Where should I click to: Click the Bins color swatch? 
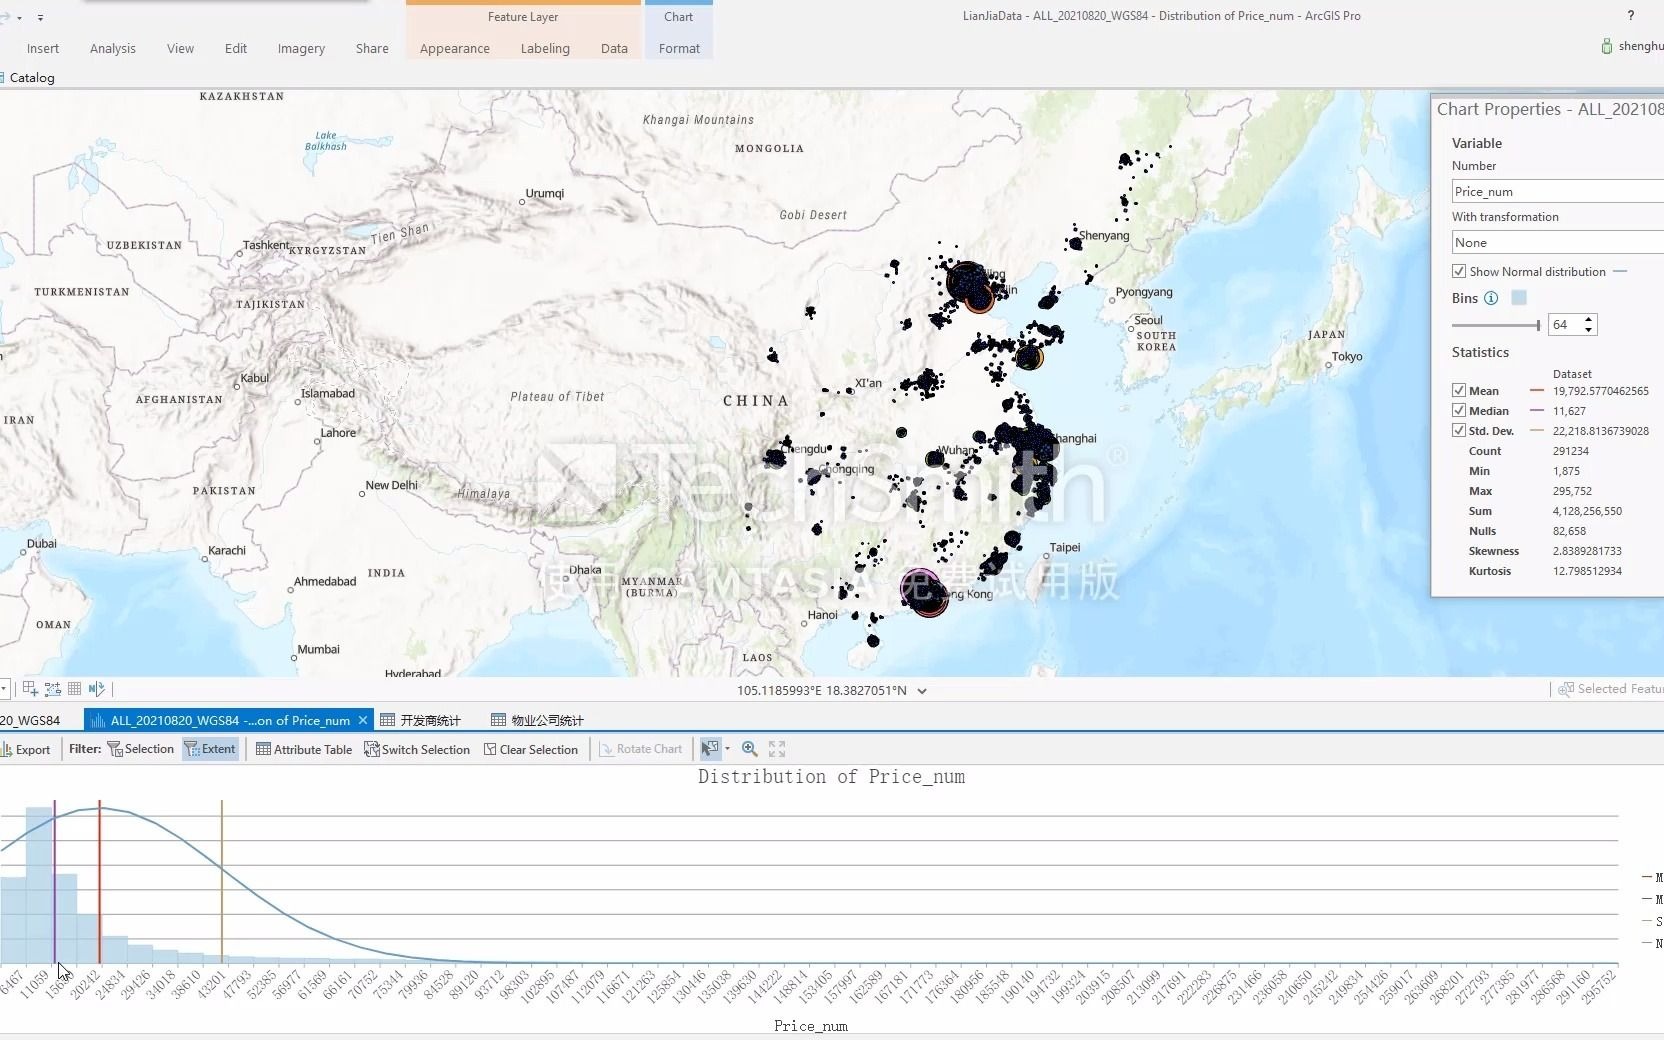tap(1519, 298)
